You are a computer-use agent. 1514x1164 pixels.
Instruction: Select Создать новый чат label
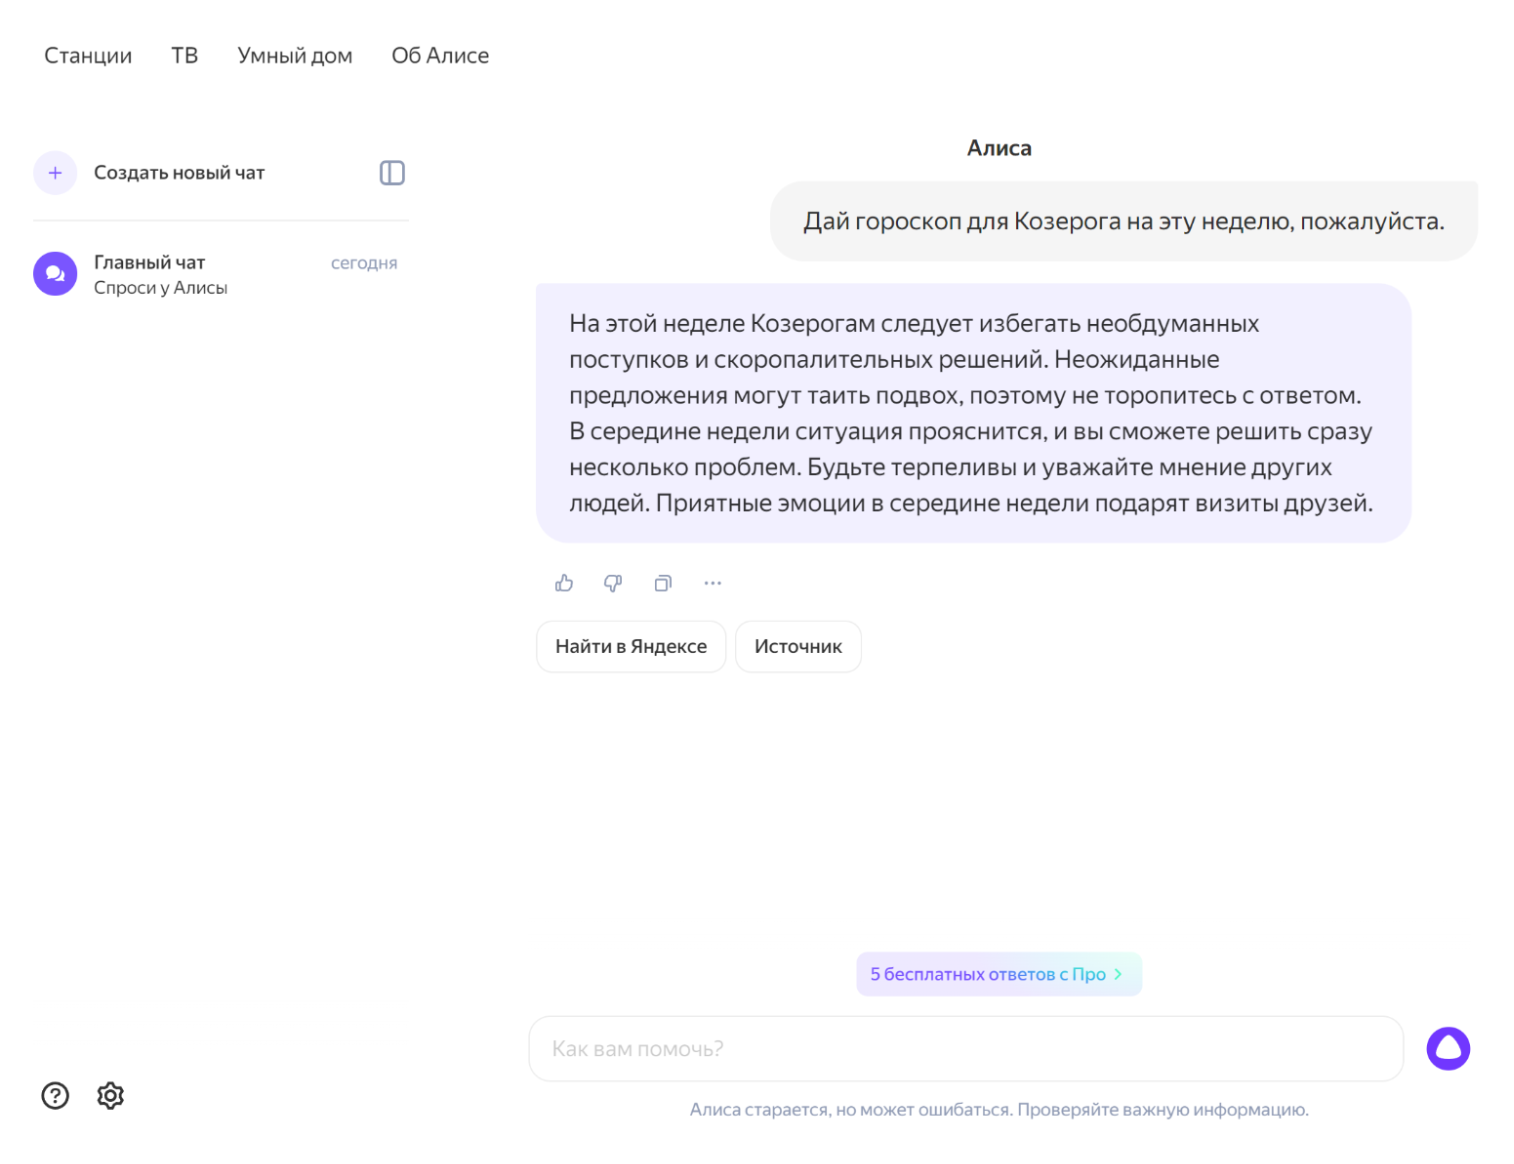point(179,173)
